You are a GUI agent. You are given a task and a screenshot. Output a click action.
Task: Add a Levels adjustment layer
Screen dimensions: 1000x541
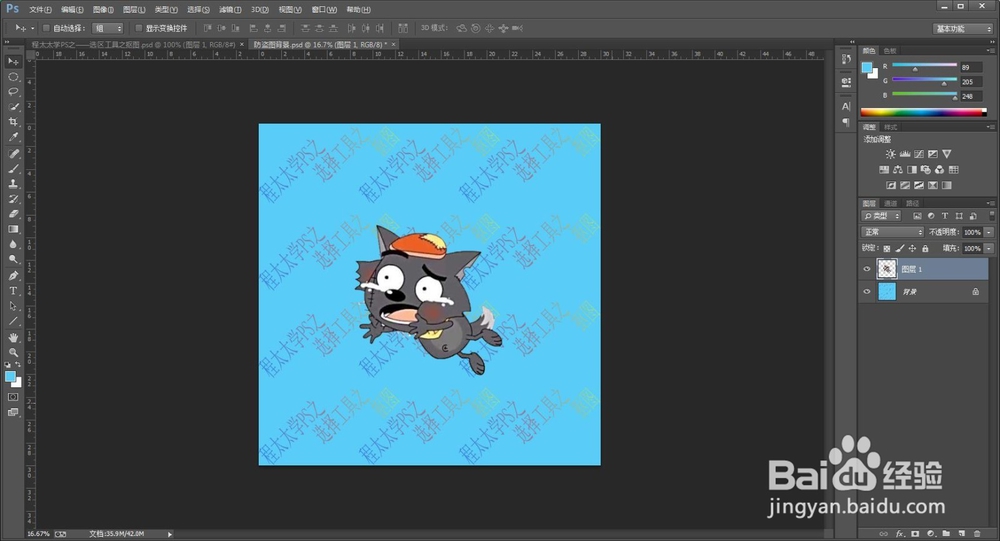click(904, 154)
